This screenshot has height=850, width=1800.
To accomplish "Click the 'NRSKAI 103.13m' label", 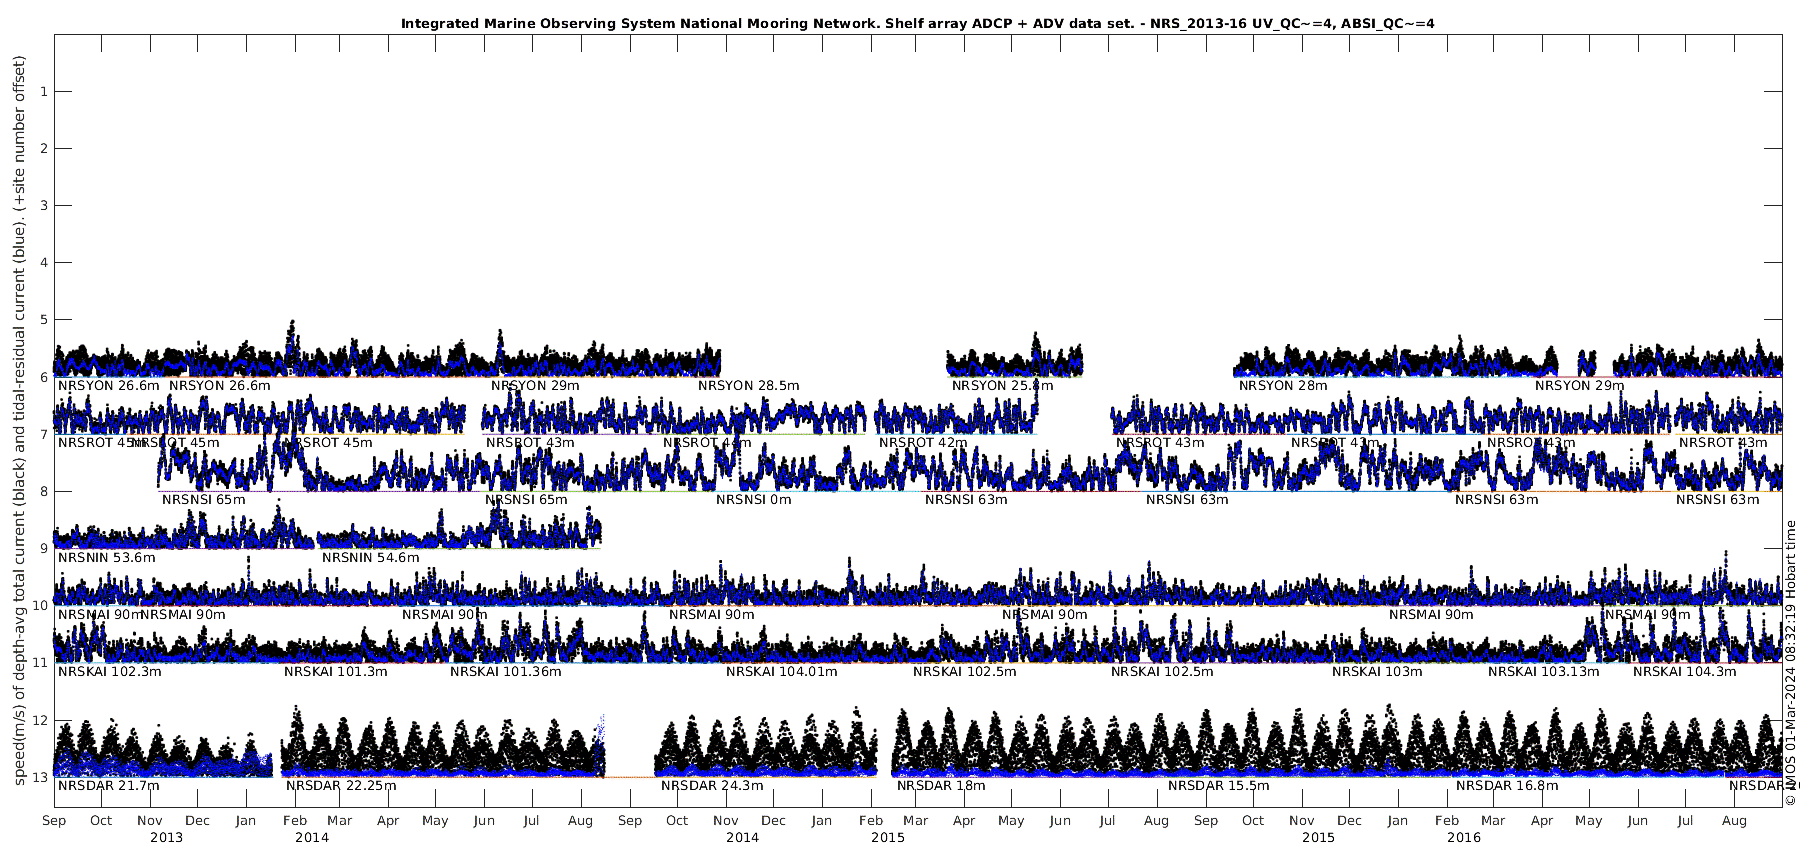I will pyautogui.click(x=1543, y=672).
